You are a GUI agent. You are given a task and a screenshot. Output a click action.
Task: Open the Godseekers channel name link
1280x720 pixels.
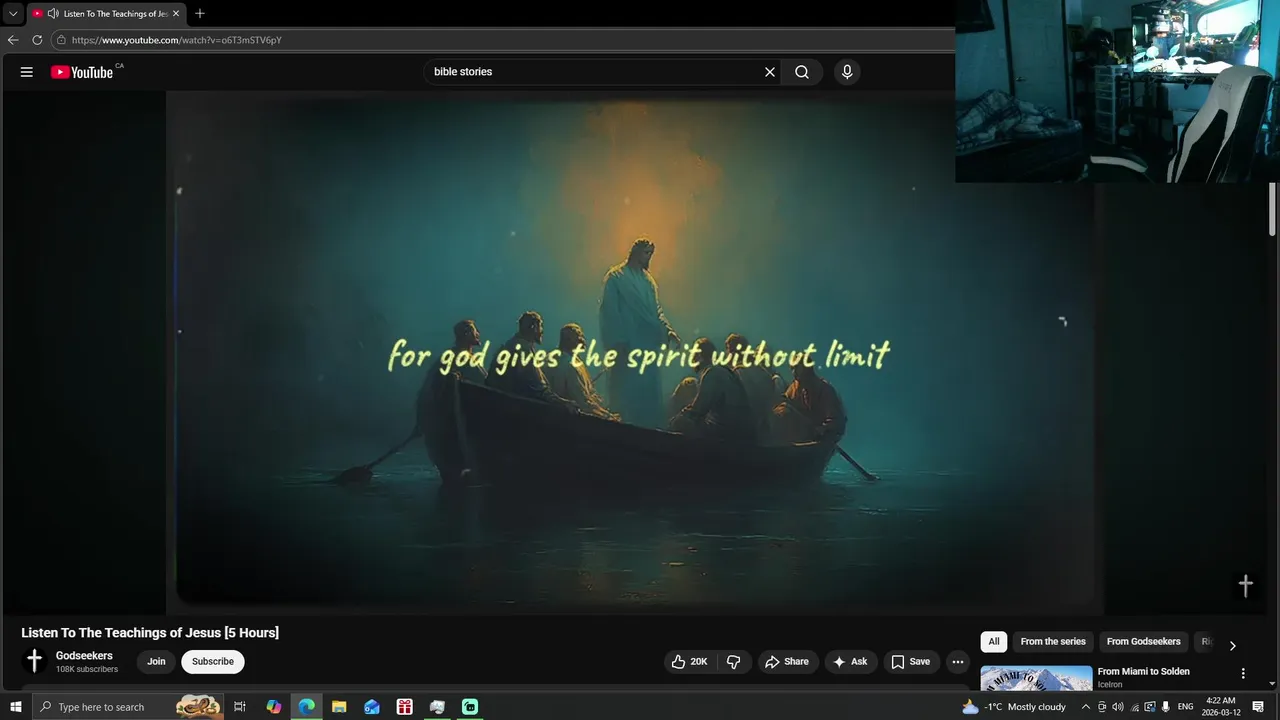coord(84,656)
